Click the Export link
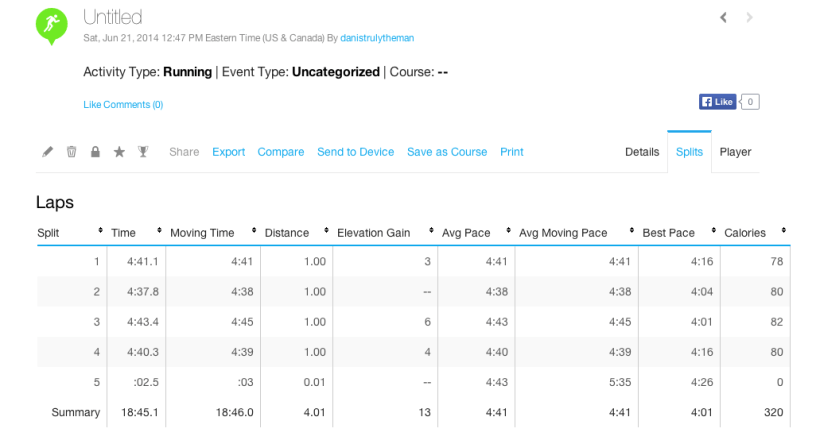Screen dimensions: 820x440 click(x=229, y=152)
